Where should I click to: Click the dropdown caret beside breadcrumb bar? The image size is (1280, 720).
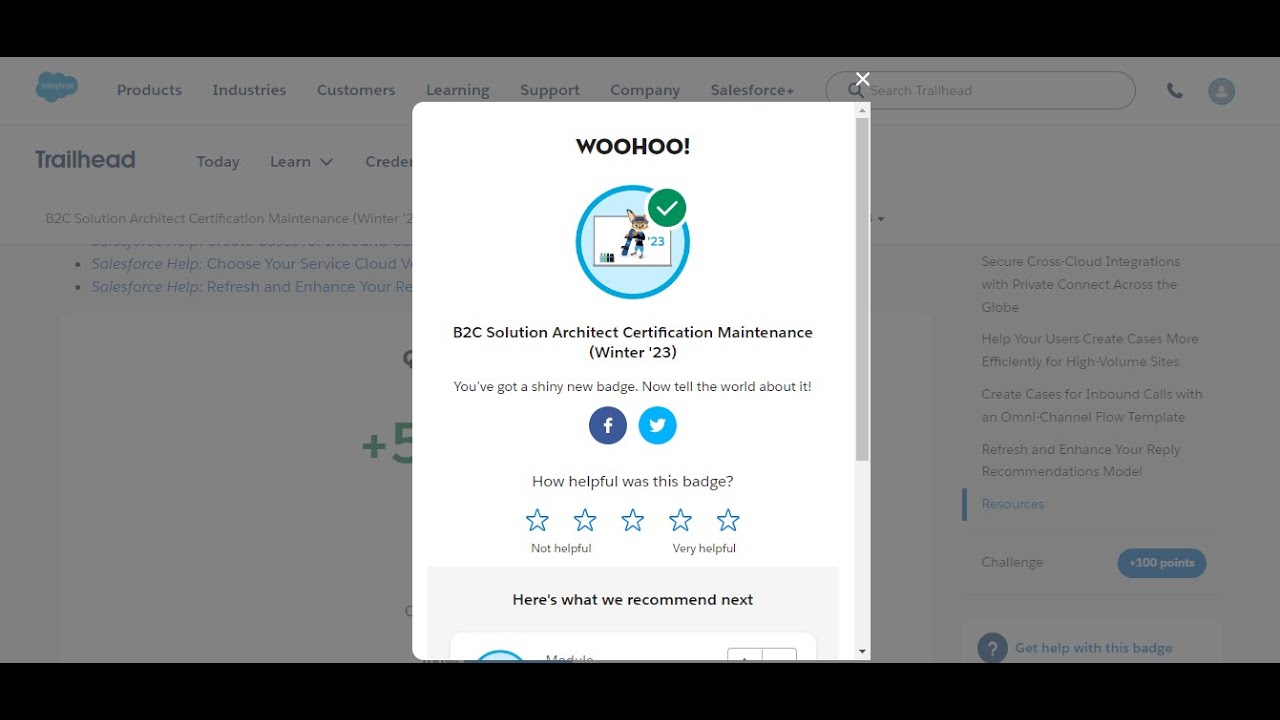point(880,219)
